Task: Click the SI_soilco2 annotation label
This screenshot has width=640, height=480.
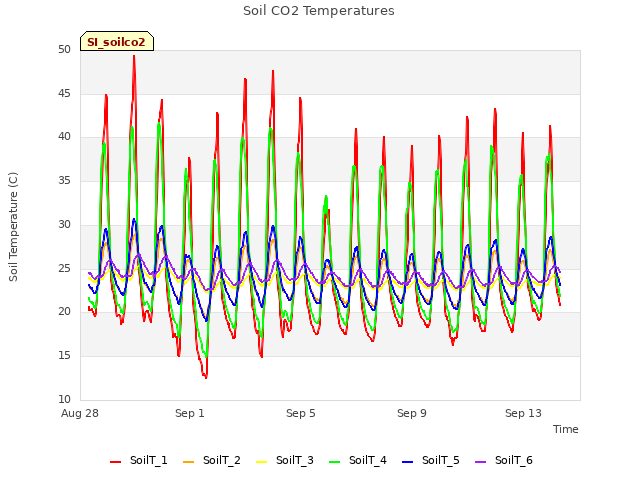Action: (x=117, y=41)
